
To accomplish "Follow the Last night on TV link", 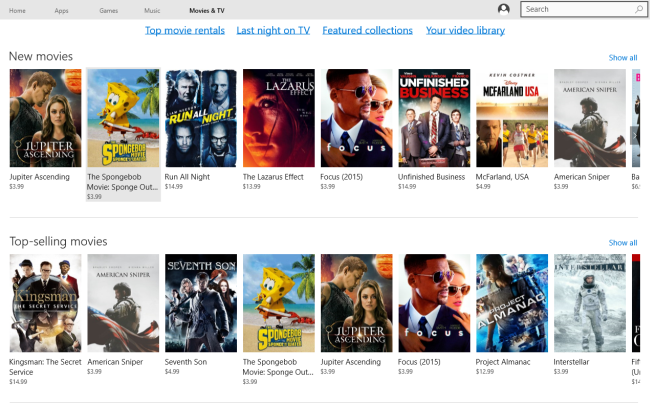I will coord(273,30).
